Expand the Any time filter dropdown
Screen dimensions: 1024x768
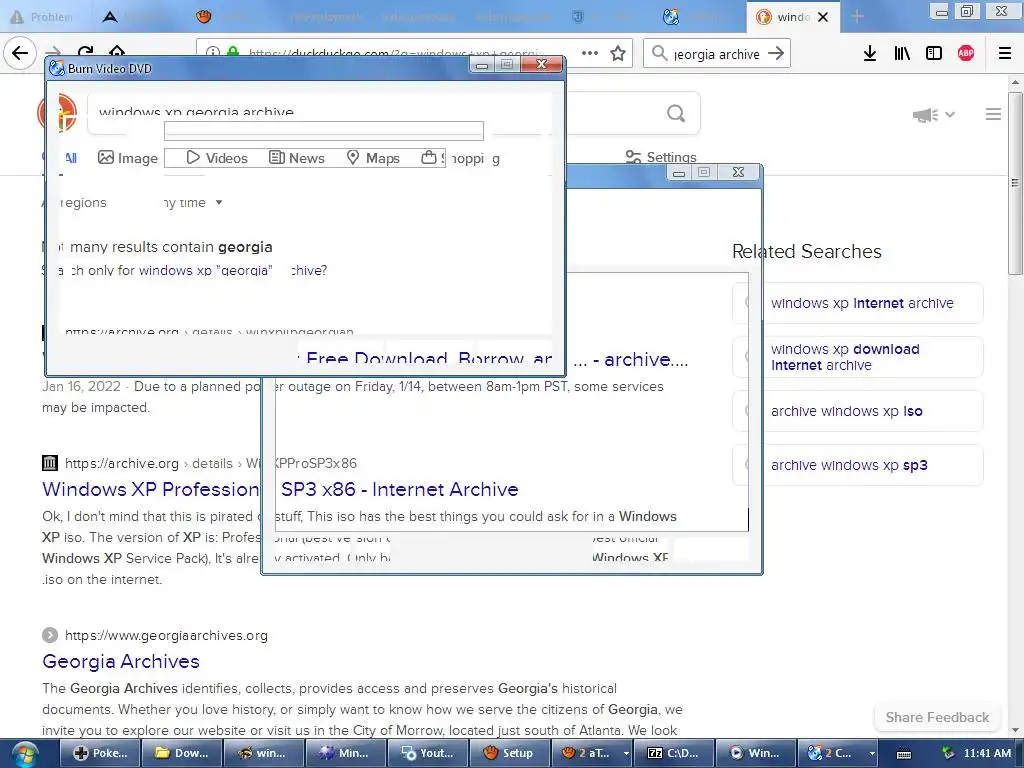click(x=193, y=202)
